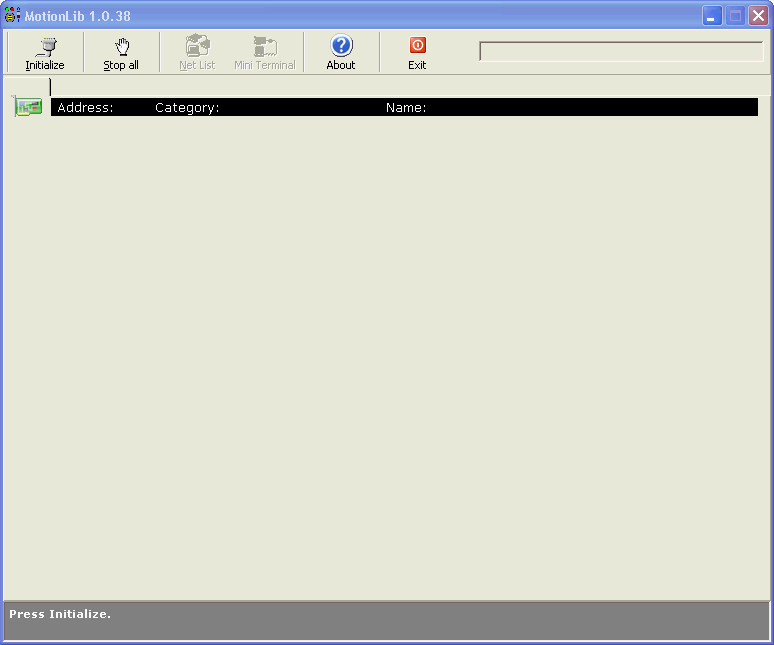This screenshot has width=774, height=645.
Task: Click the blank tab above the device list
Action: pos(27,86)
